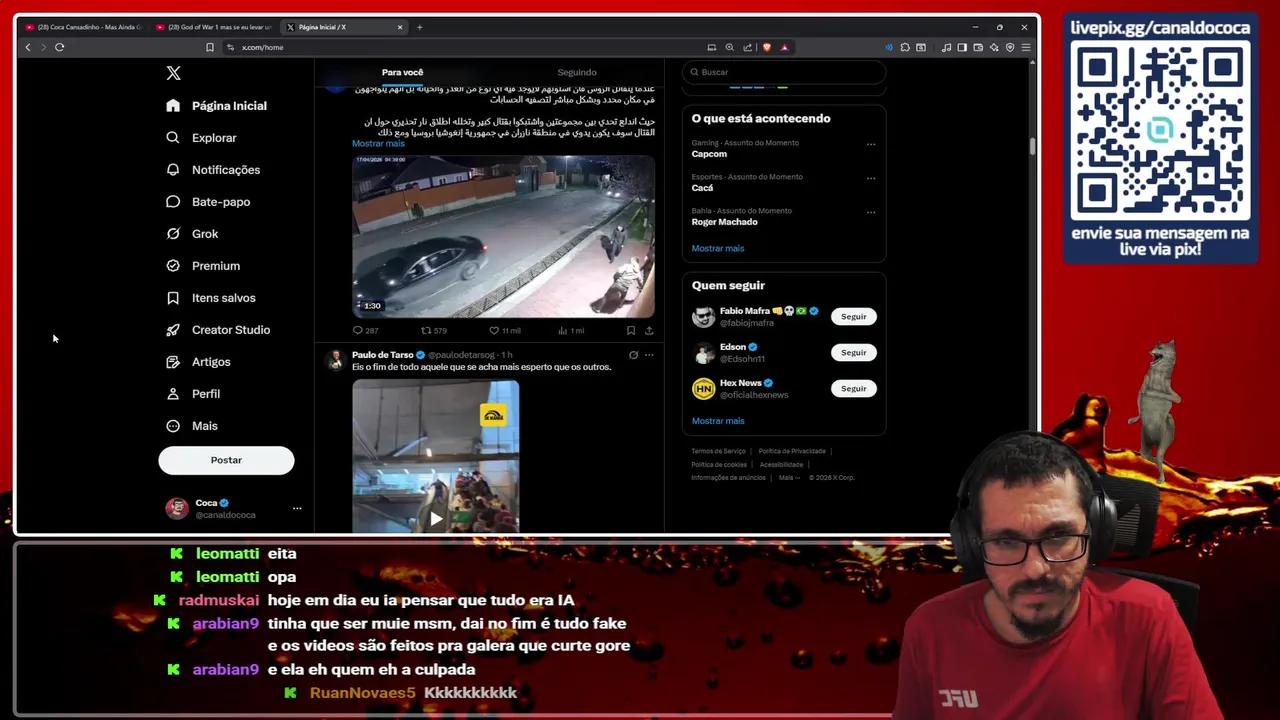Switch to Seguindo tab

point(577,72)
